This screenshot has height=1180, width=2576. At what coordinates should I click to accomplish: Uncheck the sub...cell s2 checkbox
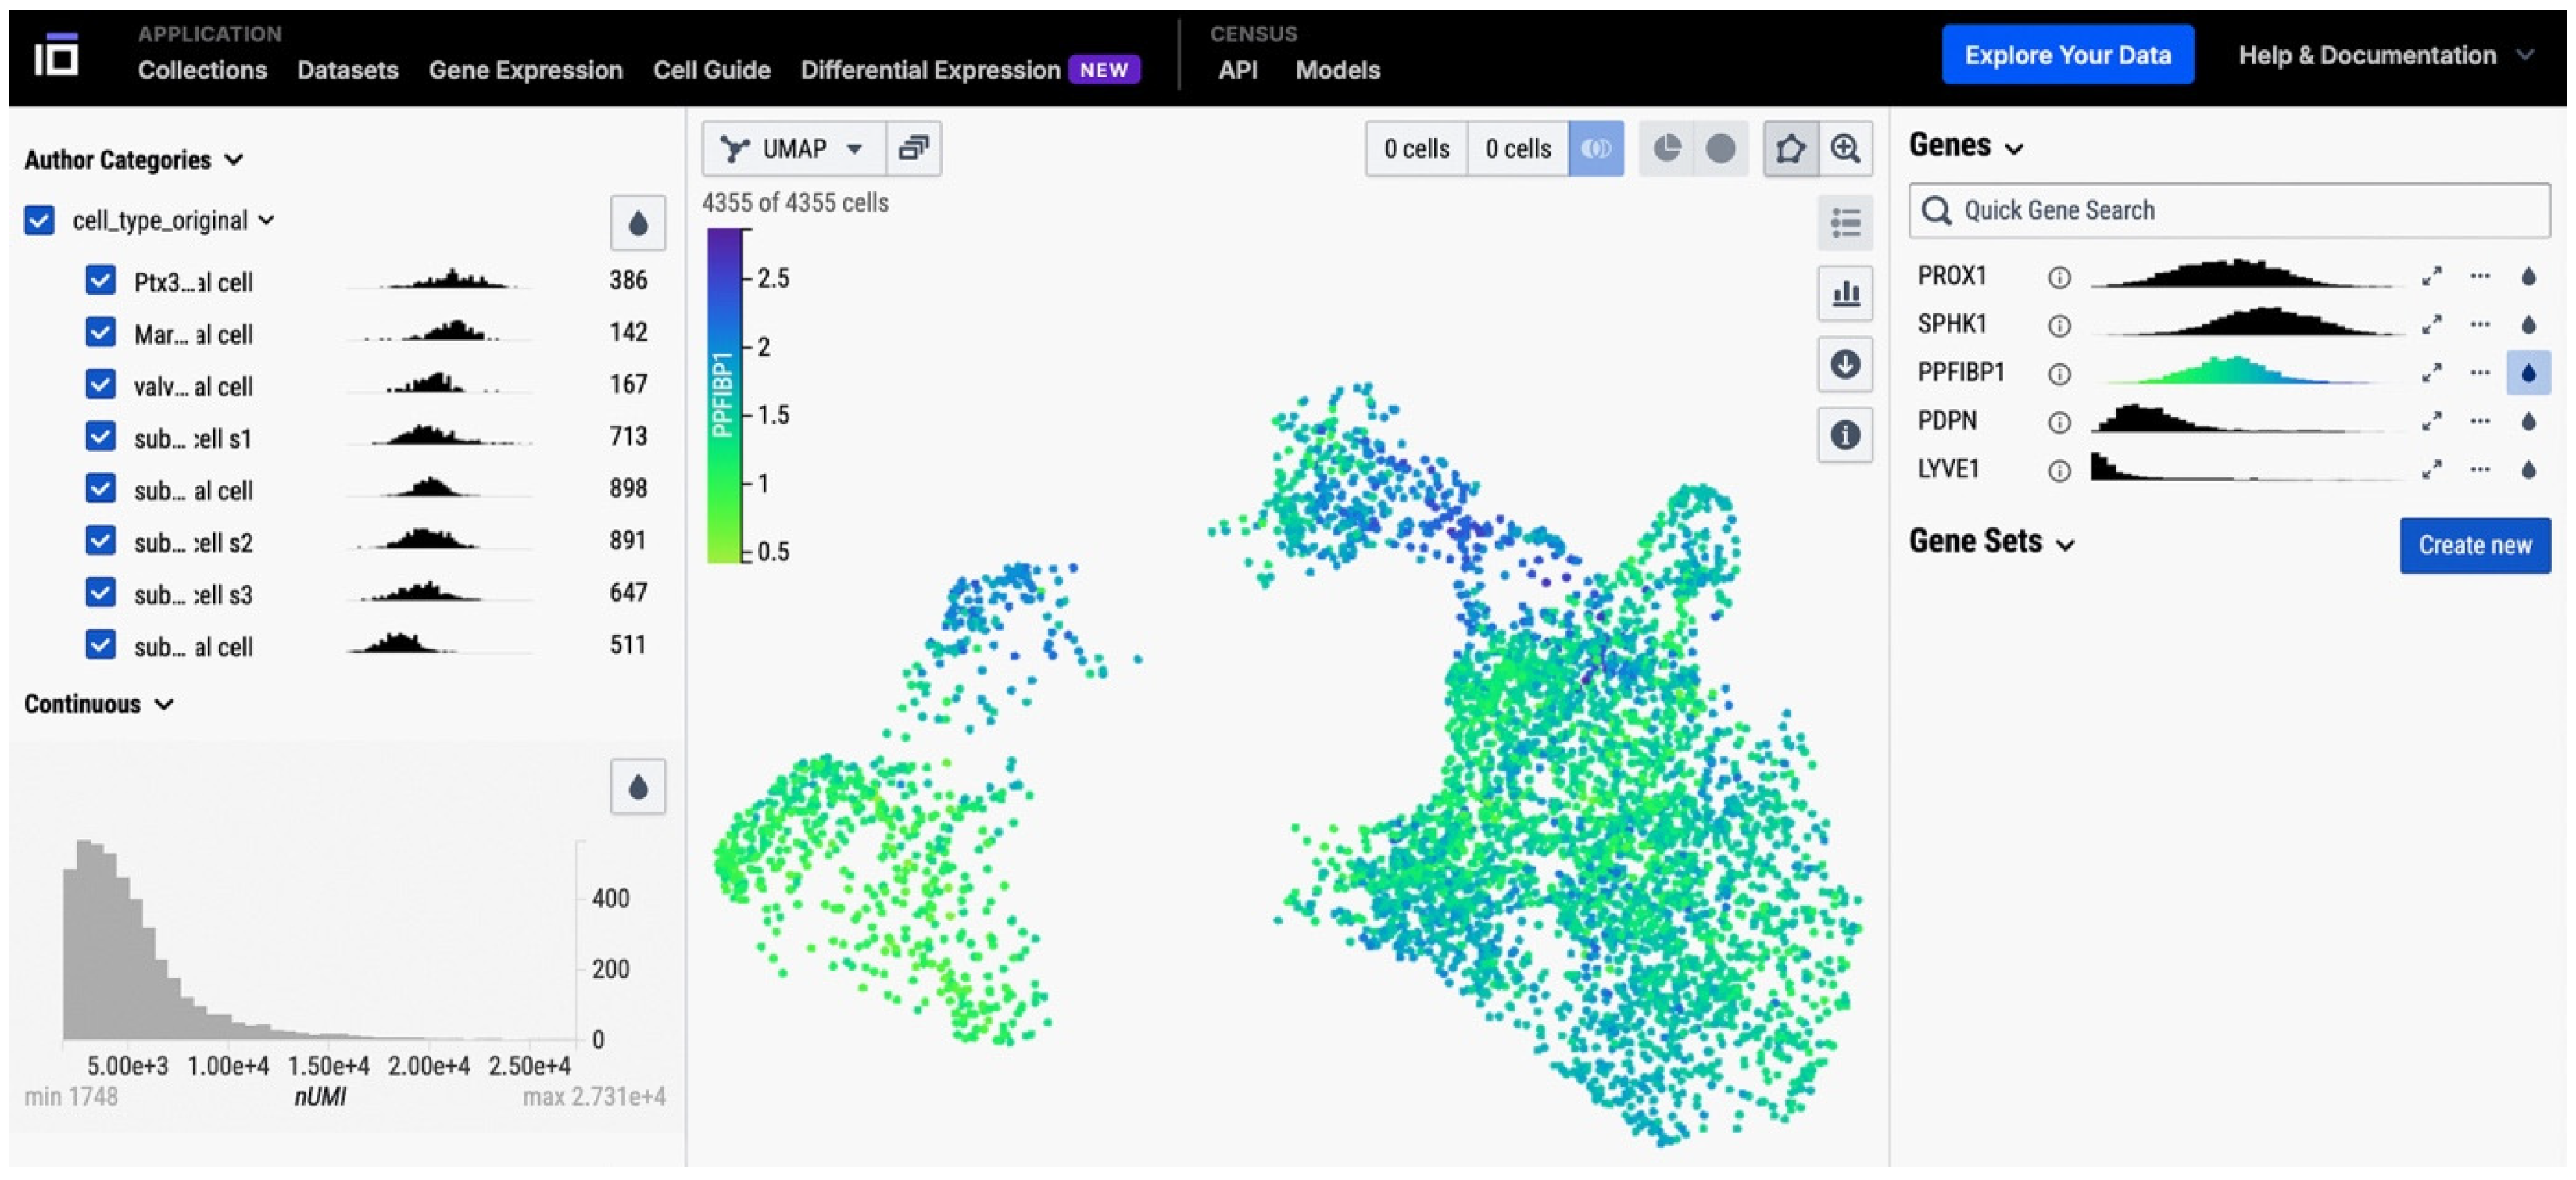(100, 540)
